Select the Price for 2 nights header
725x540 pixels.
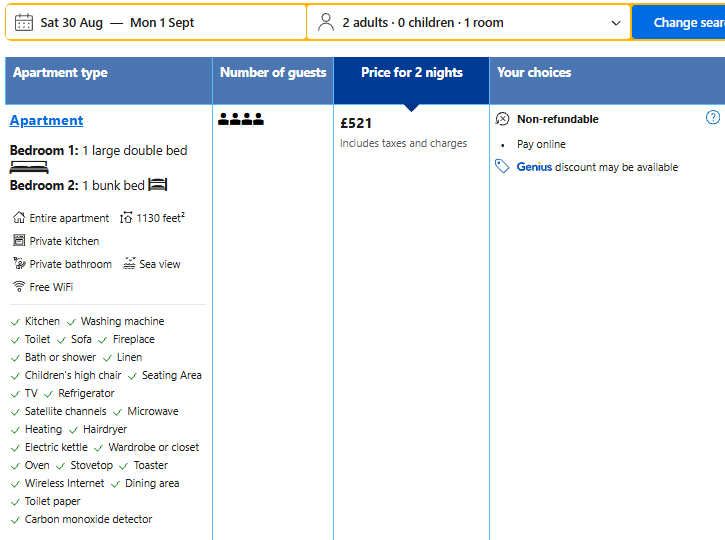click(412, 73)
